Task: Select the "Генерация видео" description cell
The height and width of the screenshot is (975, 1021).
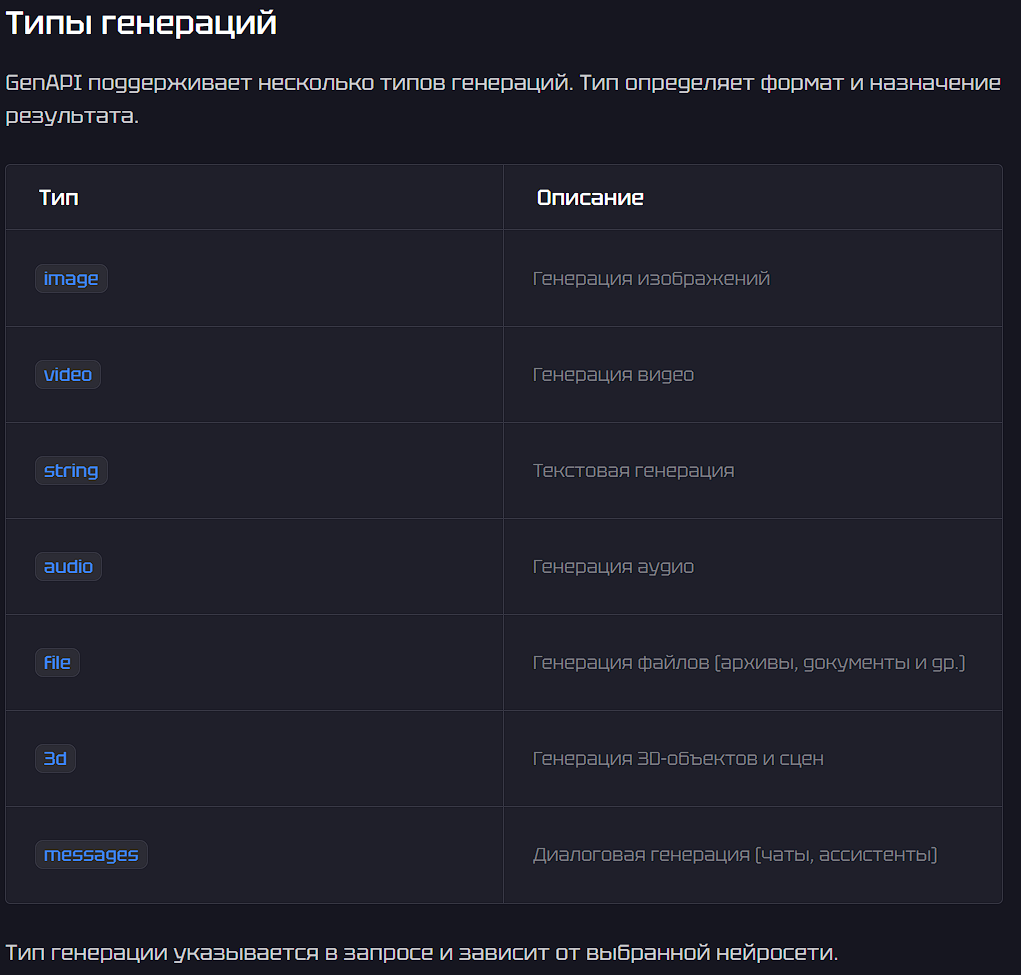Action: pyautogui.click(x=613, y=375)
